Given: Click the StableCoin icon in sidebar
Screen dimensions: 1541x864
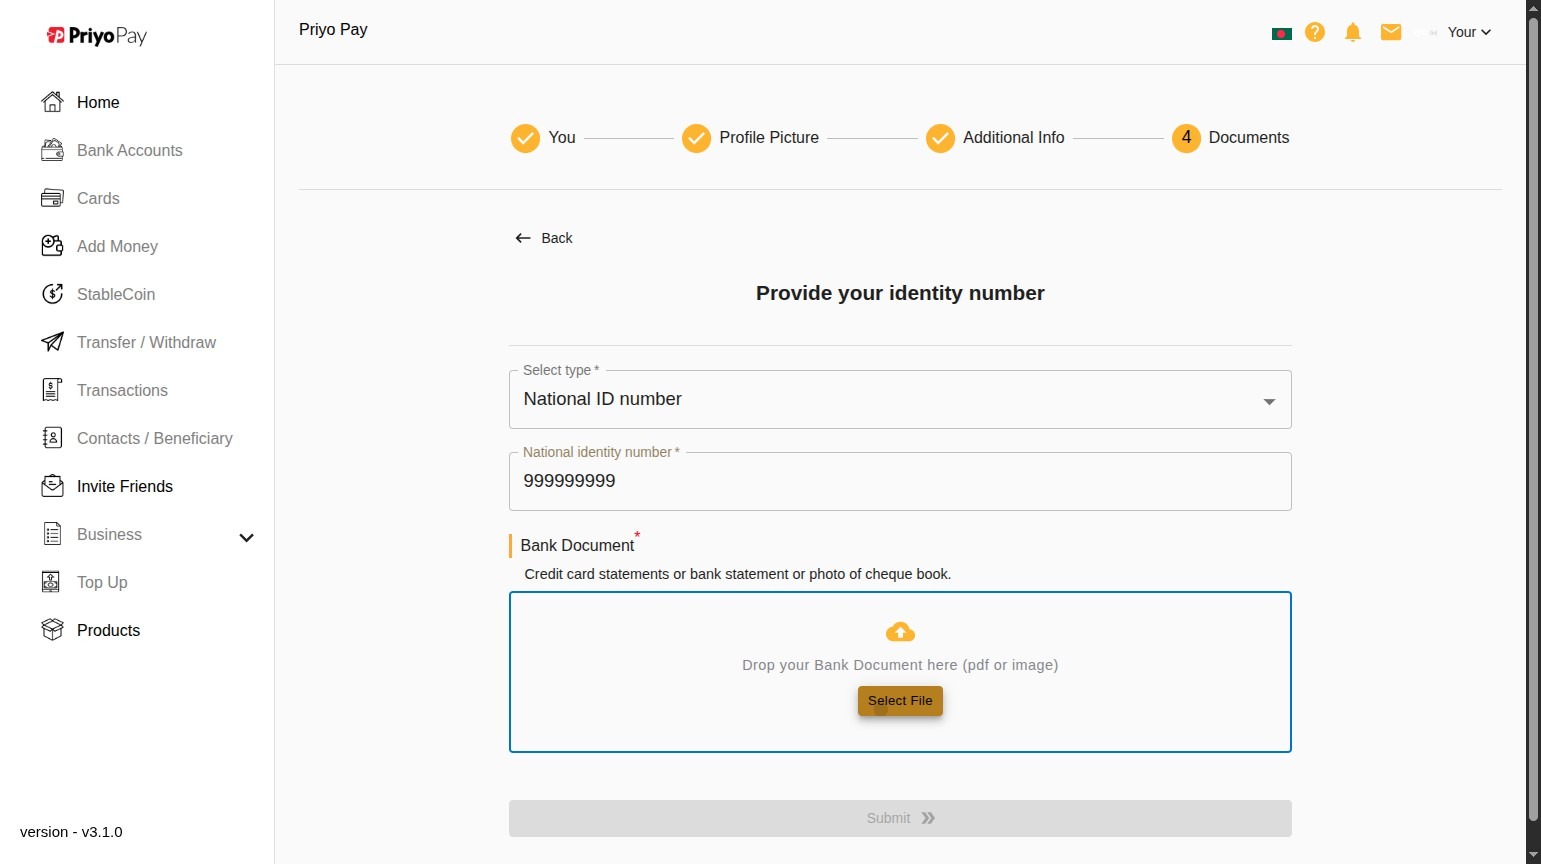Looking at the screenshot, I should point(52,294).
